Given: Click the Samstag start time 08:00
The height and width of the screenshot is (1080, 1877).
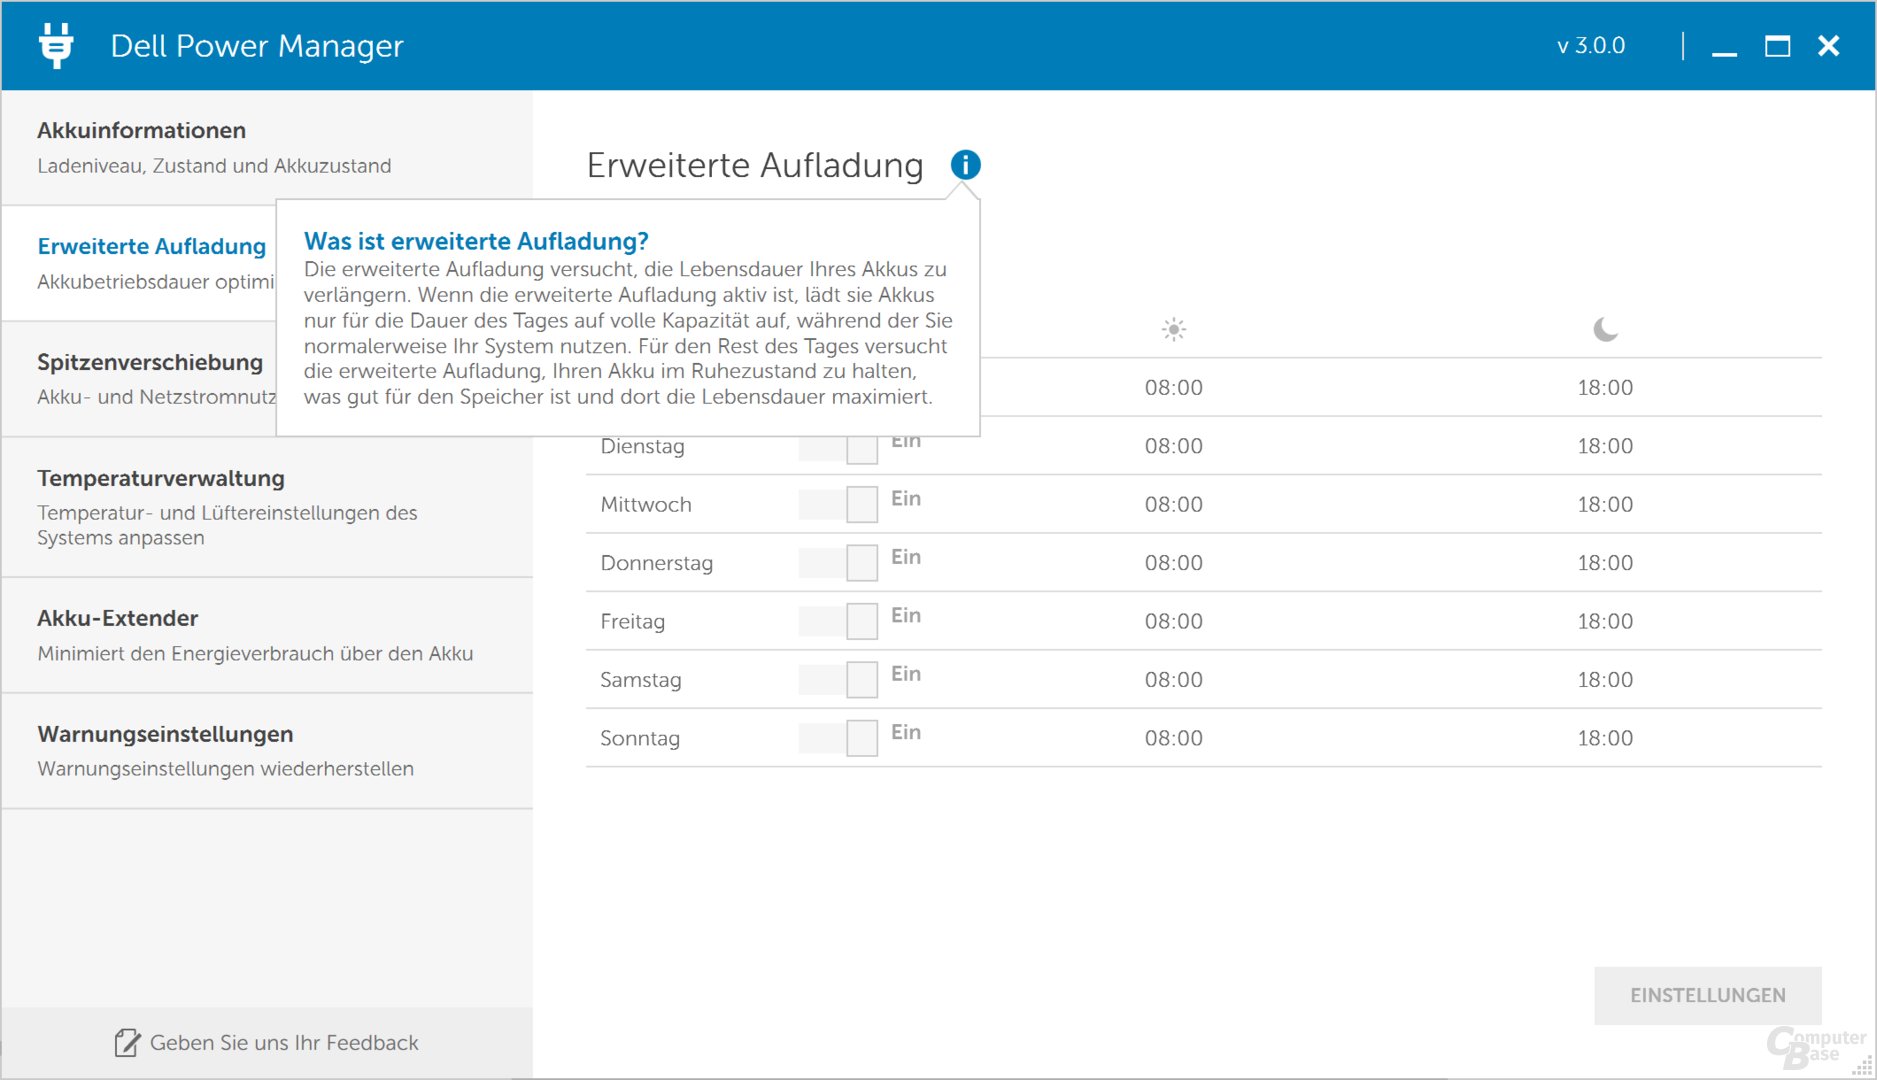Looking at the screenshot, I should [1174, 680].
